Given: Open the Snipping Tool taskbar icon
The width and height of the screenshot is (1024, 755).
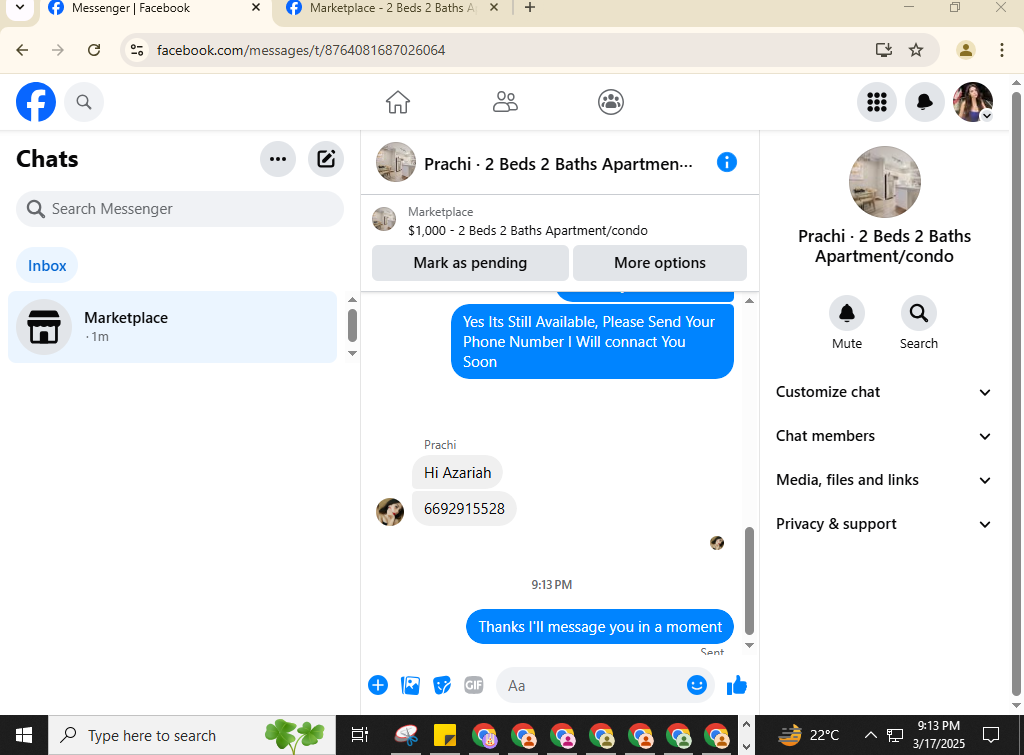Looking at the screenshot, I should [x=406, y=735].
